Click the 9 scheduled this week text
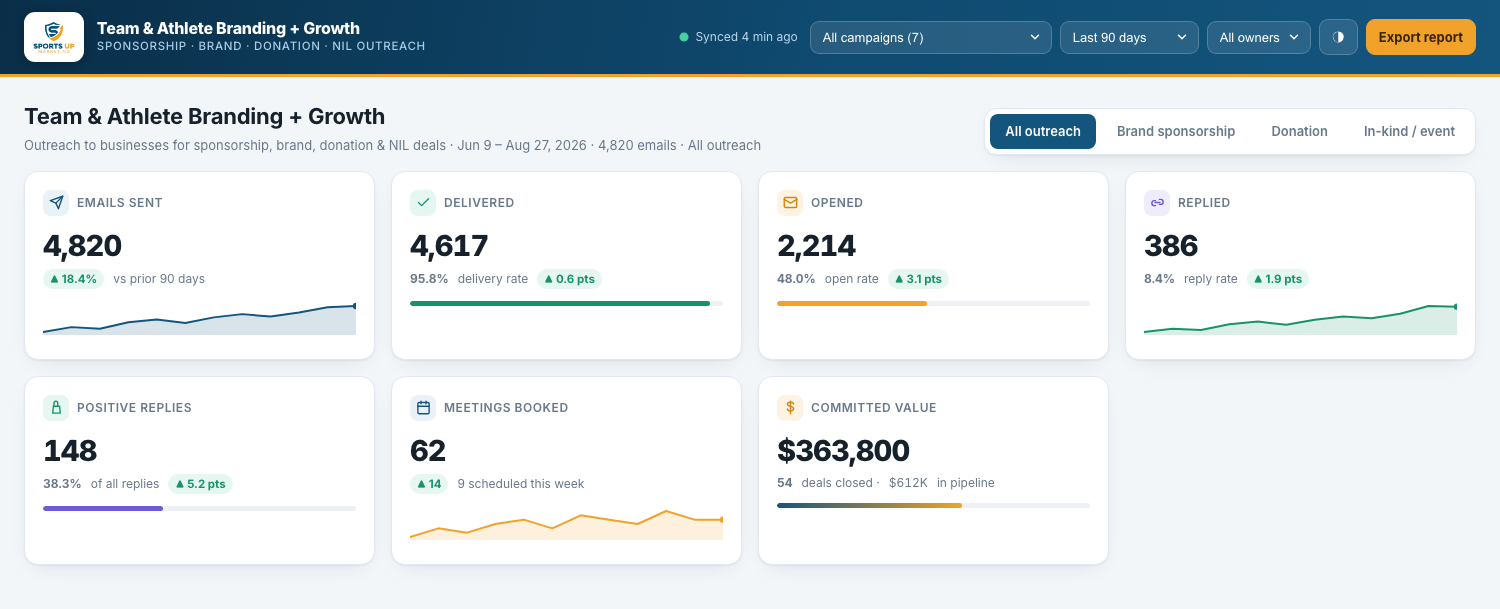This screenshot has width=1500, height=609. tap(521, 484)
